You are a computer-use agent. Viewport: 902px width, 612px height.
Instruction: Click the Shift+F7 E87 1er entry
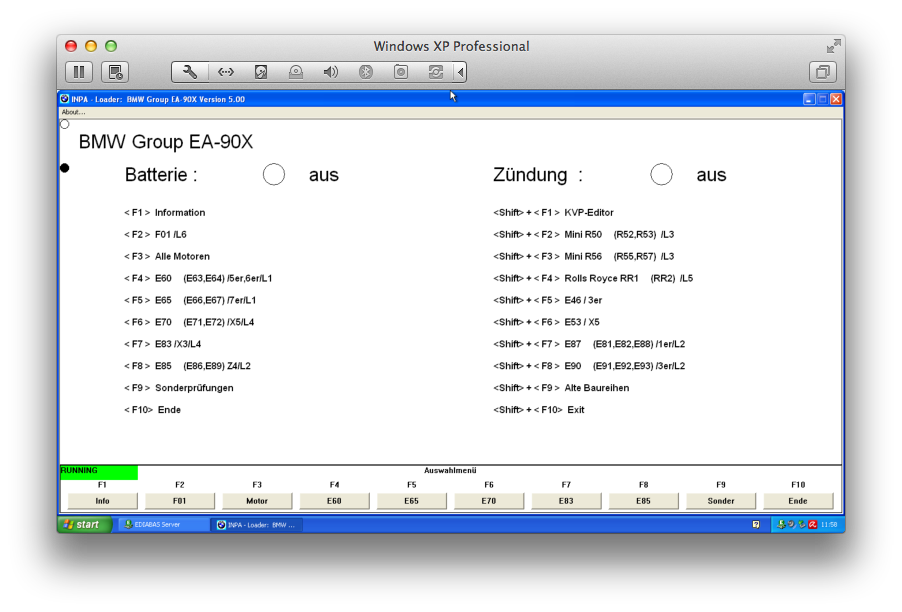click(x=589, y=344)
